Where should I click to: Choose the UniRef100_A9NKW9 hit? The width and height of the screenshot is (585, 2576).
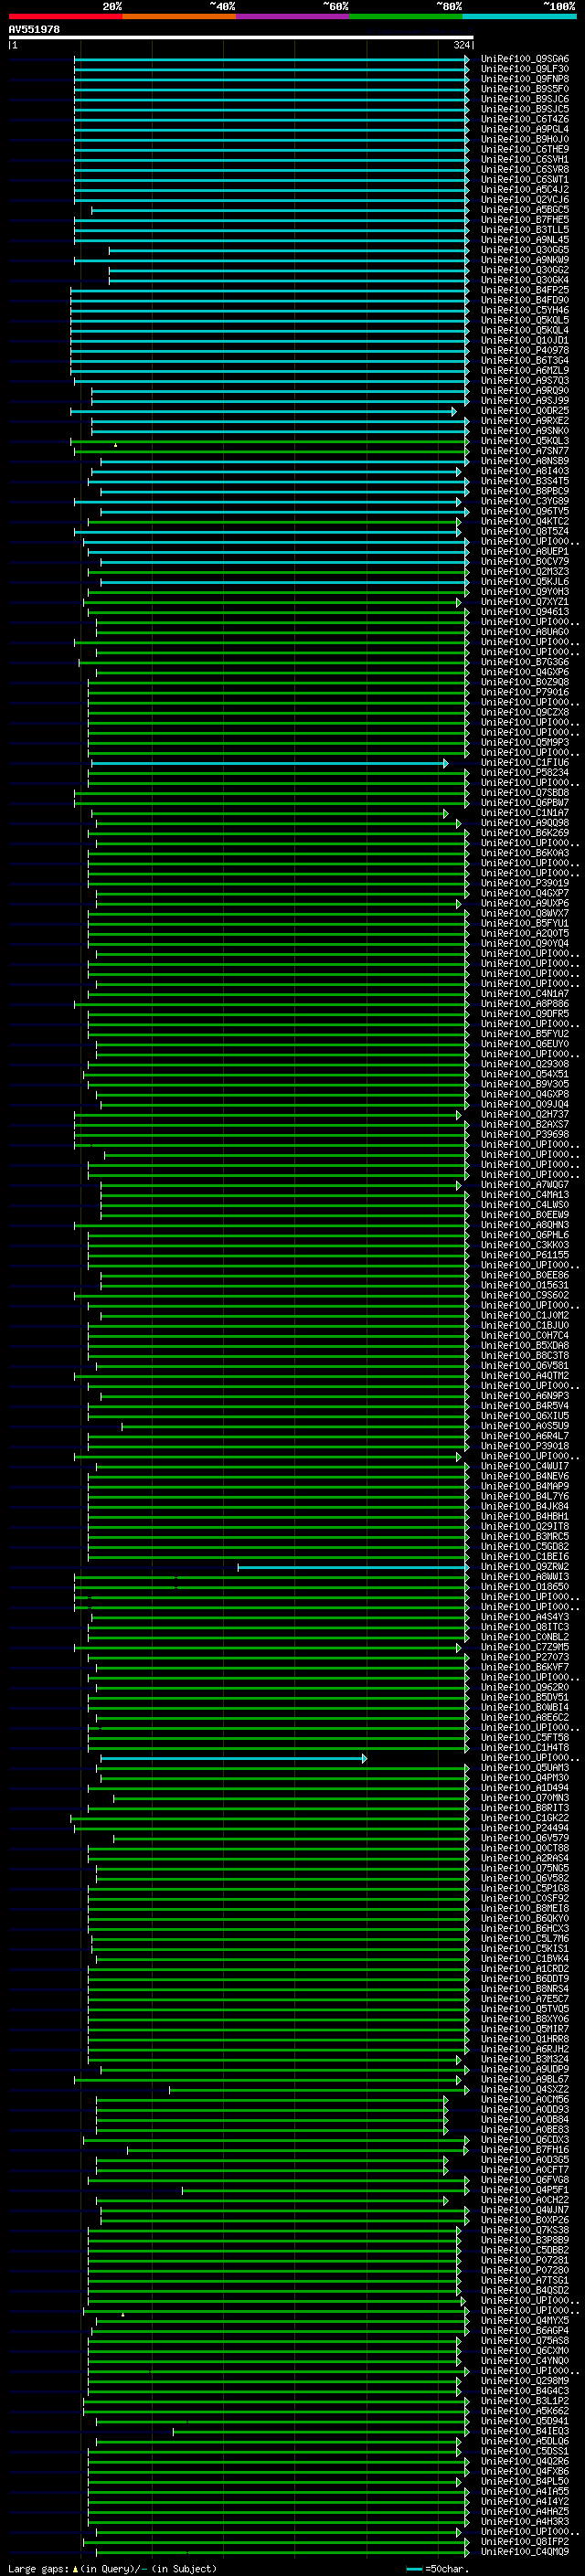pos(525,260)
